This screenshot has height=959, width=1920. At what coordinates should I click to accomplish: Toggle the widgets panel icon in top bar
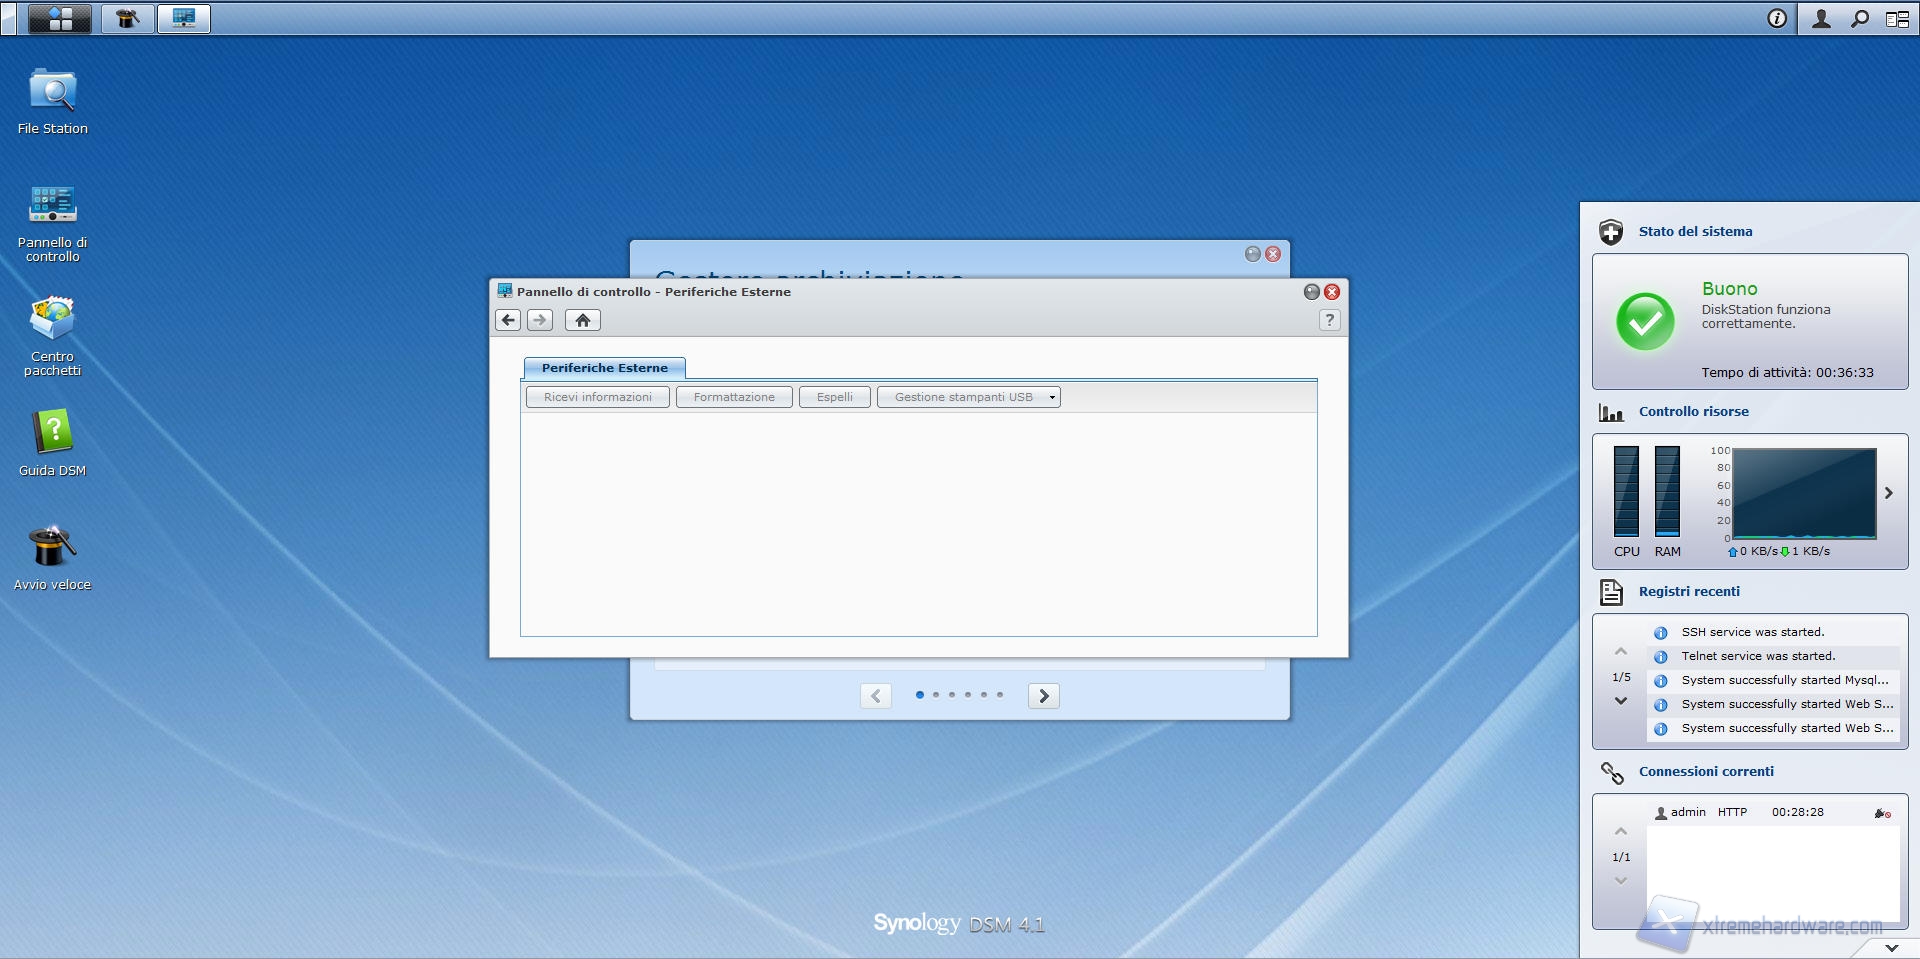[1897, 18]
